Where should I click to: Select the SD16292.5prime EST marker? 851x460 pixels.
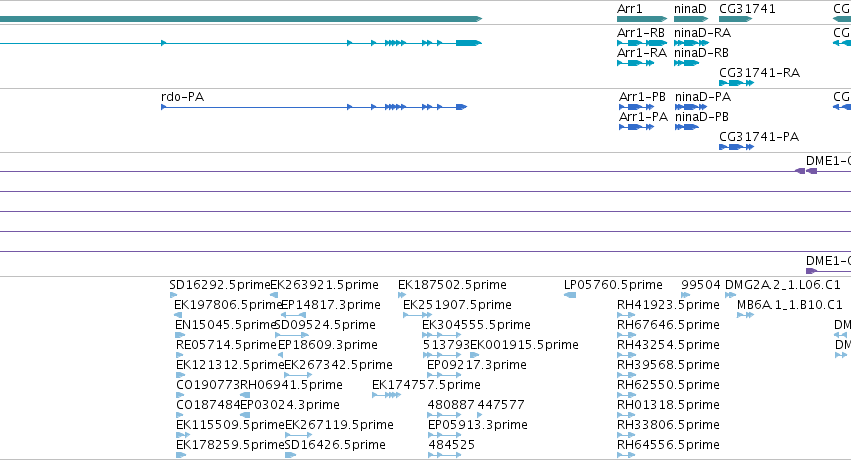174,295
